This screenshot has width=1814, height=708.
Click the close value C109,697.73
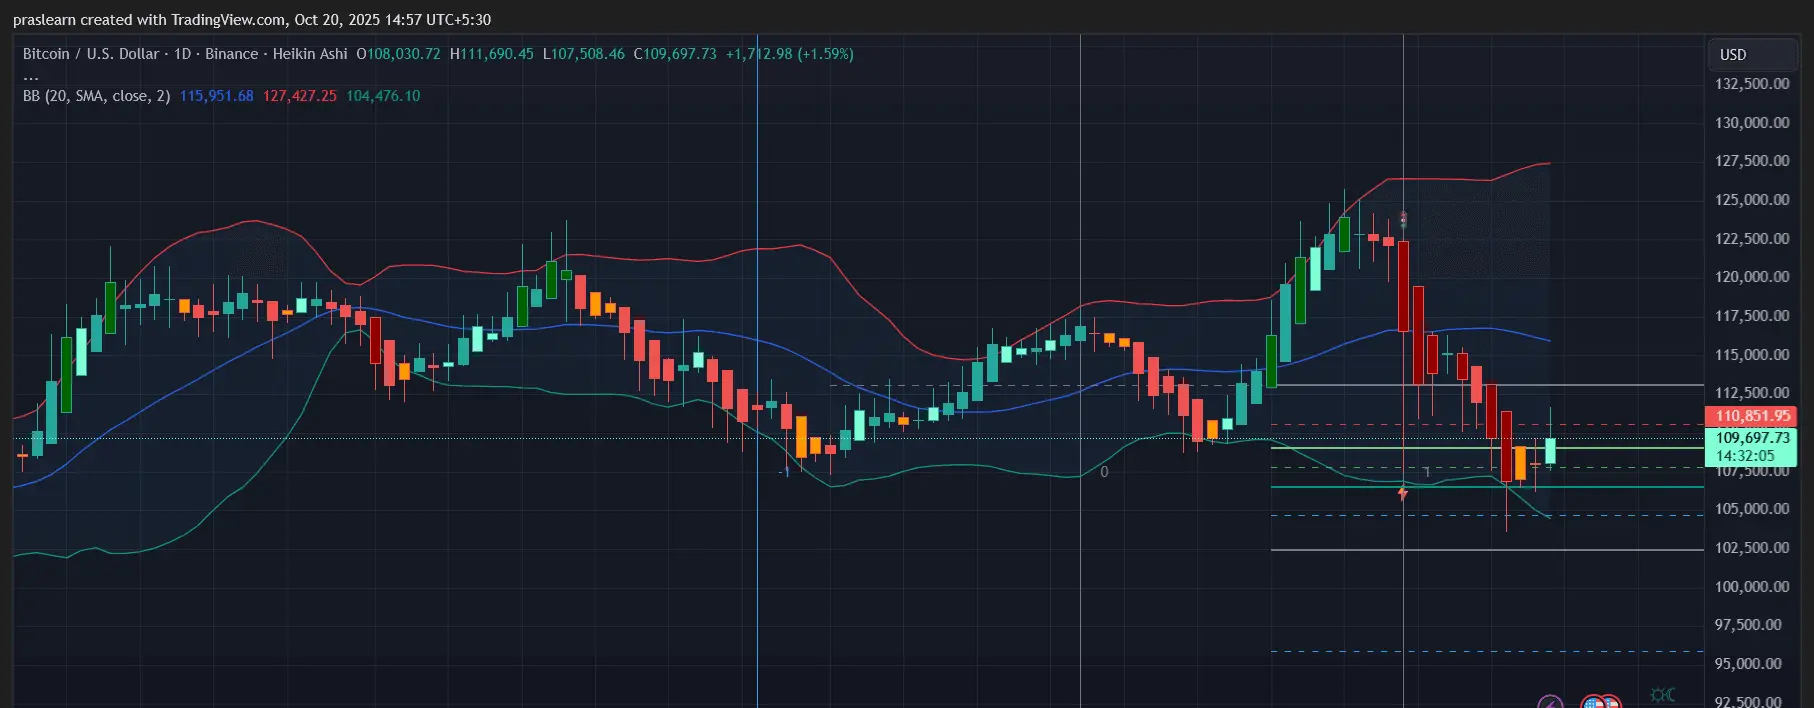tap(675, 54)
